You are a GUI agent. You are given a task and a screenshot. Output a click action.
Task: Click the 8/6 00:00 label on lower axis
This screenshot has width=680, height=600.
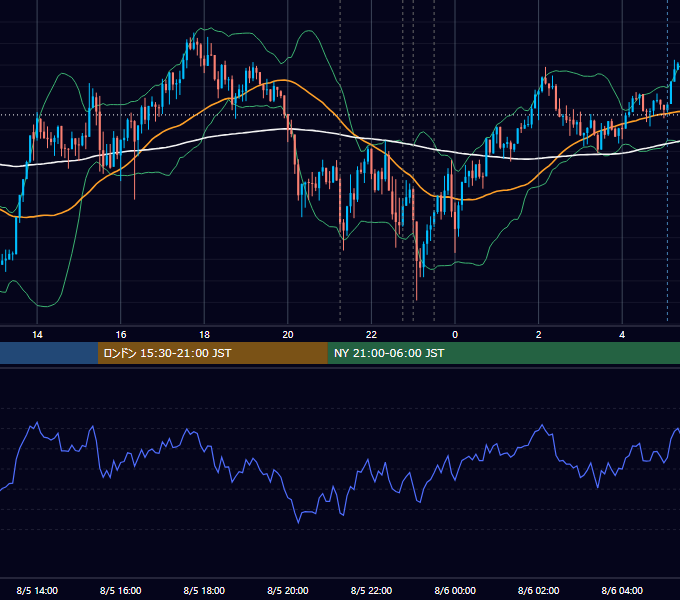(x=455, y=590)
